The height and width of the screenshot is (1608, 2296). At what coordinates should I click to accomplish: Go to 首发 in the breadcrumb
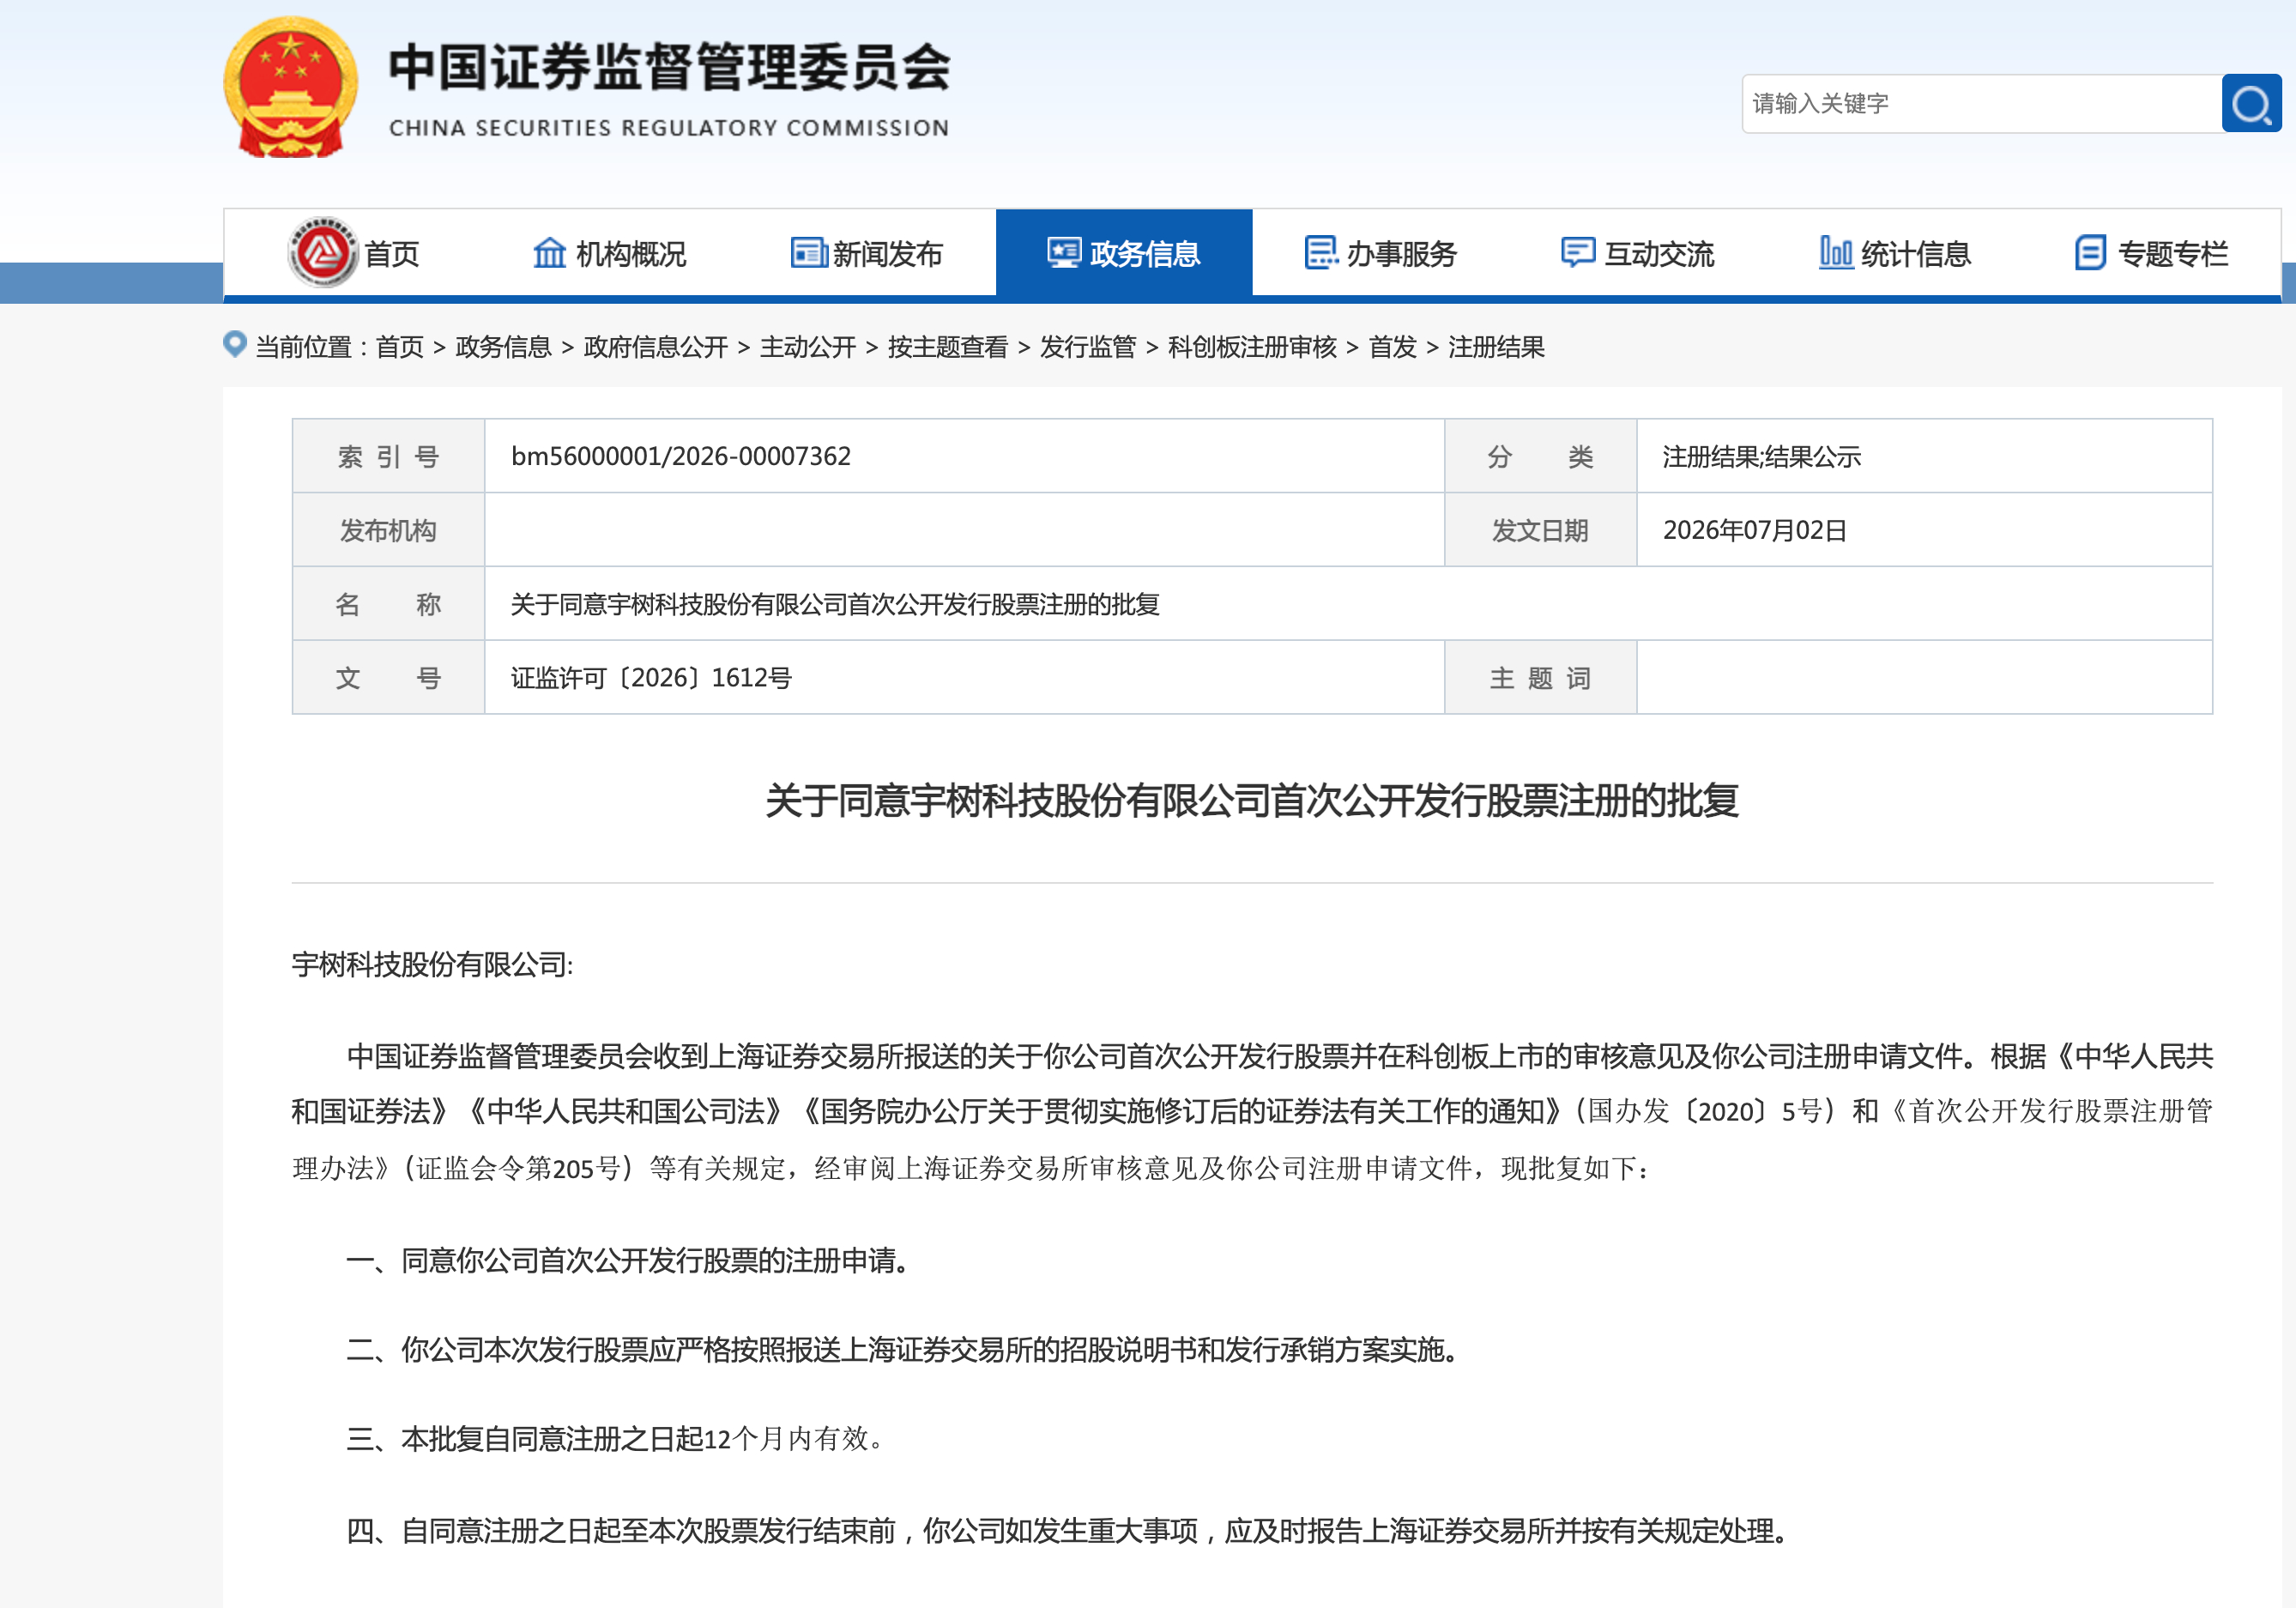1393,347
